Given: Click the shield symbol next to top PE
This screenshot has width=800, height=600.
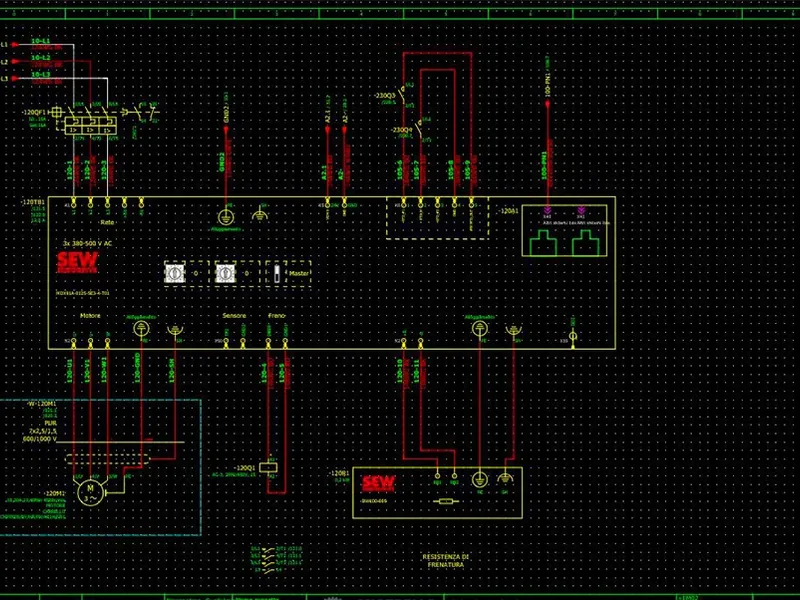Looking at the screenshot, I should click(x=260, y=215).
